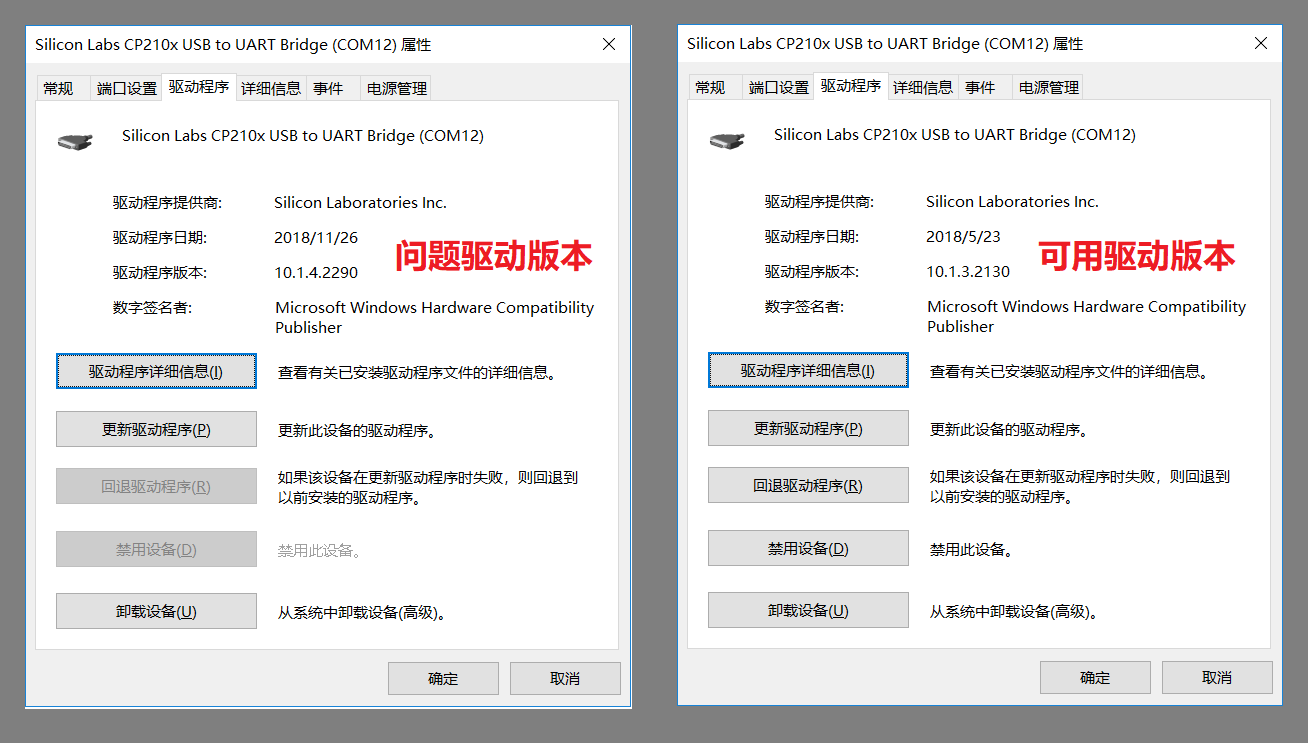Click 卸载设备 button in the left window
Image resolution: width=1308 pixels, height=743 pixels.
[x=156, y=611]
